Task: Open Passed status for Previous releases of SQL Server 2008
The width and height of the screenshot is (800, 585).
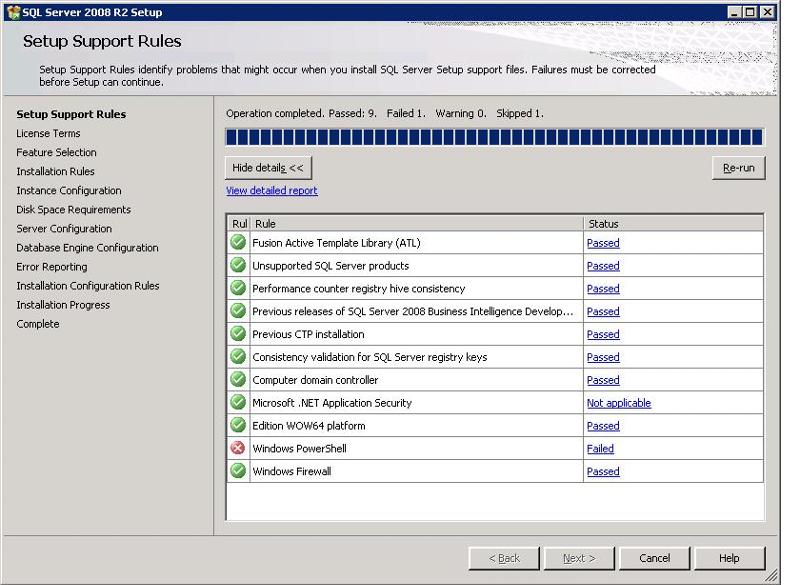Action: [603, 311]
